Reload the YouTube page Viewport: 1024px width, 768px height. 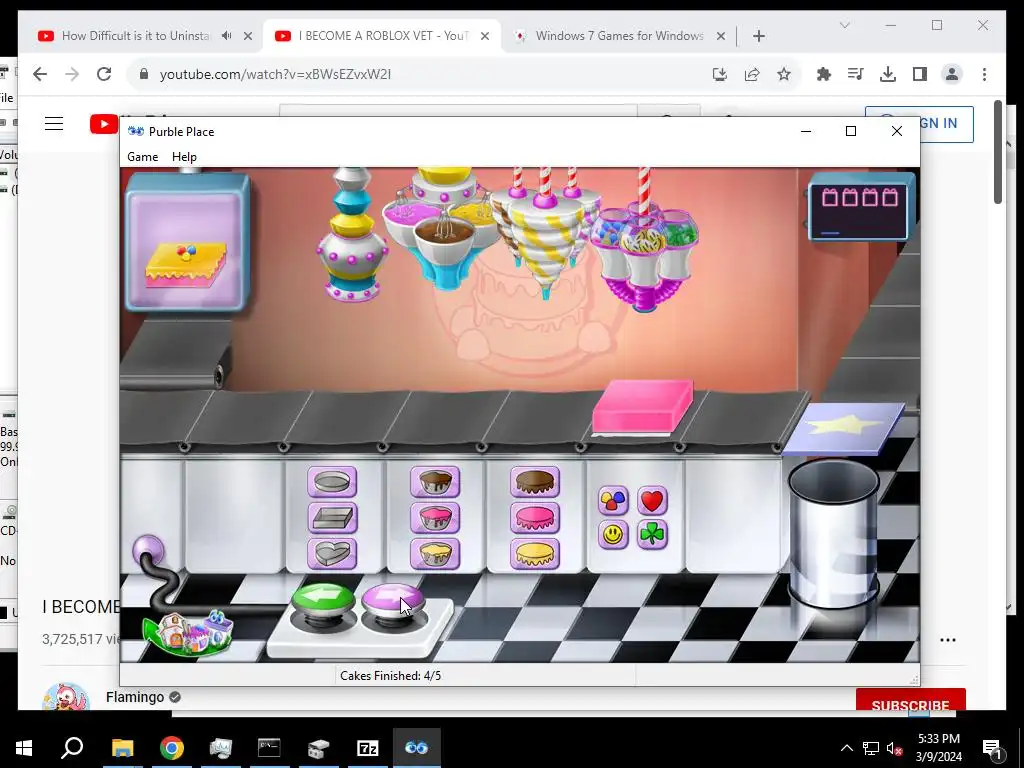coord(104,74)
